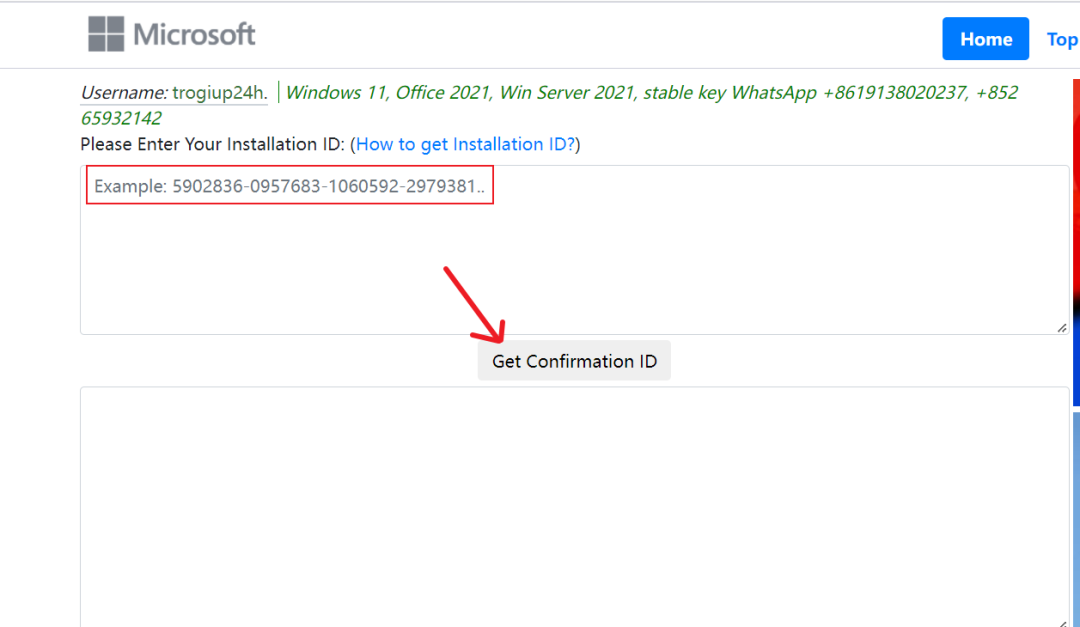
Task: Open How to get Installation ID link
Action: [465, 144]
